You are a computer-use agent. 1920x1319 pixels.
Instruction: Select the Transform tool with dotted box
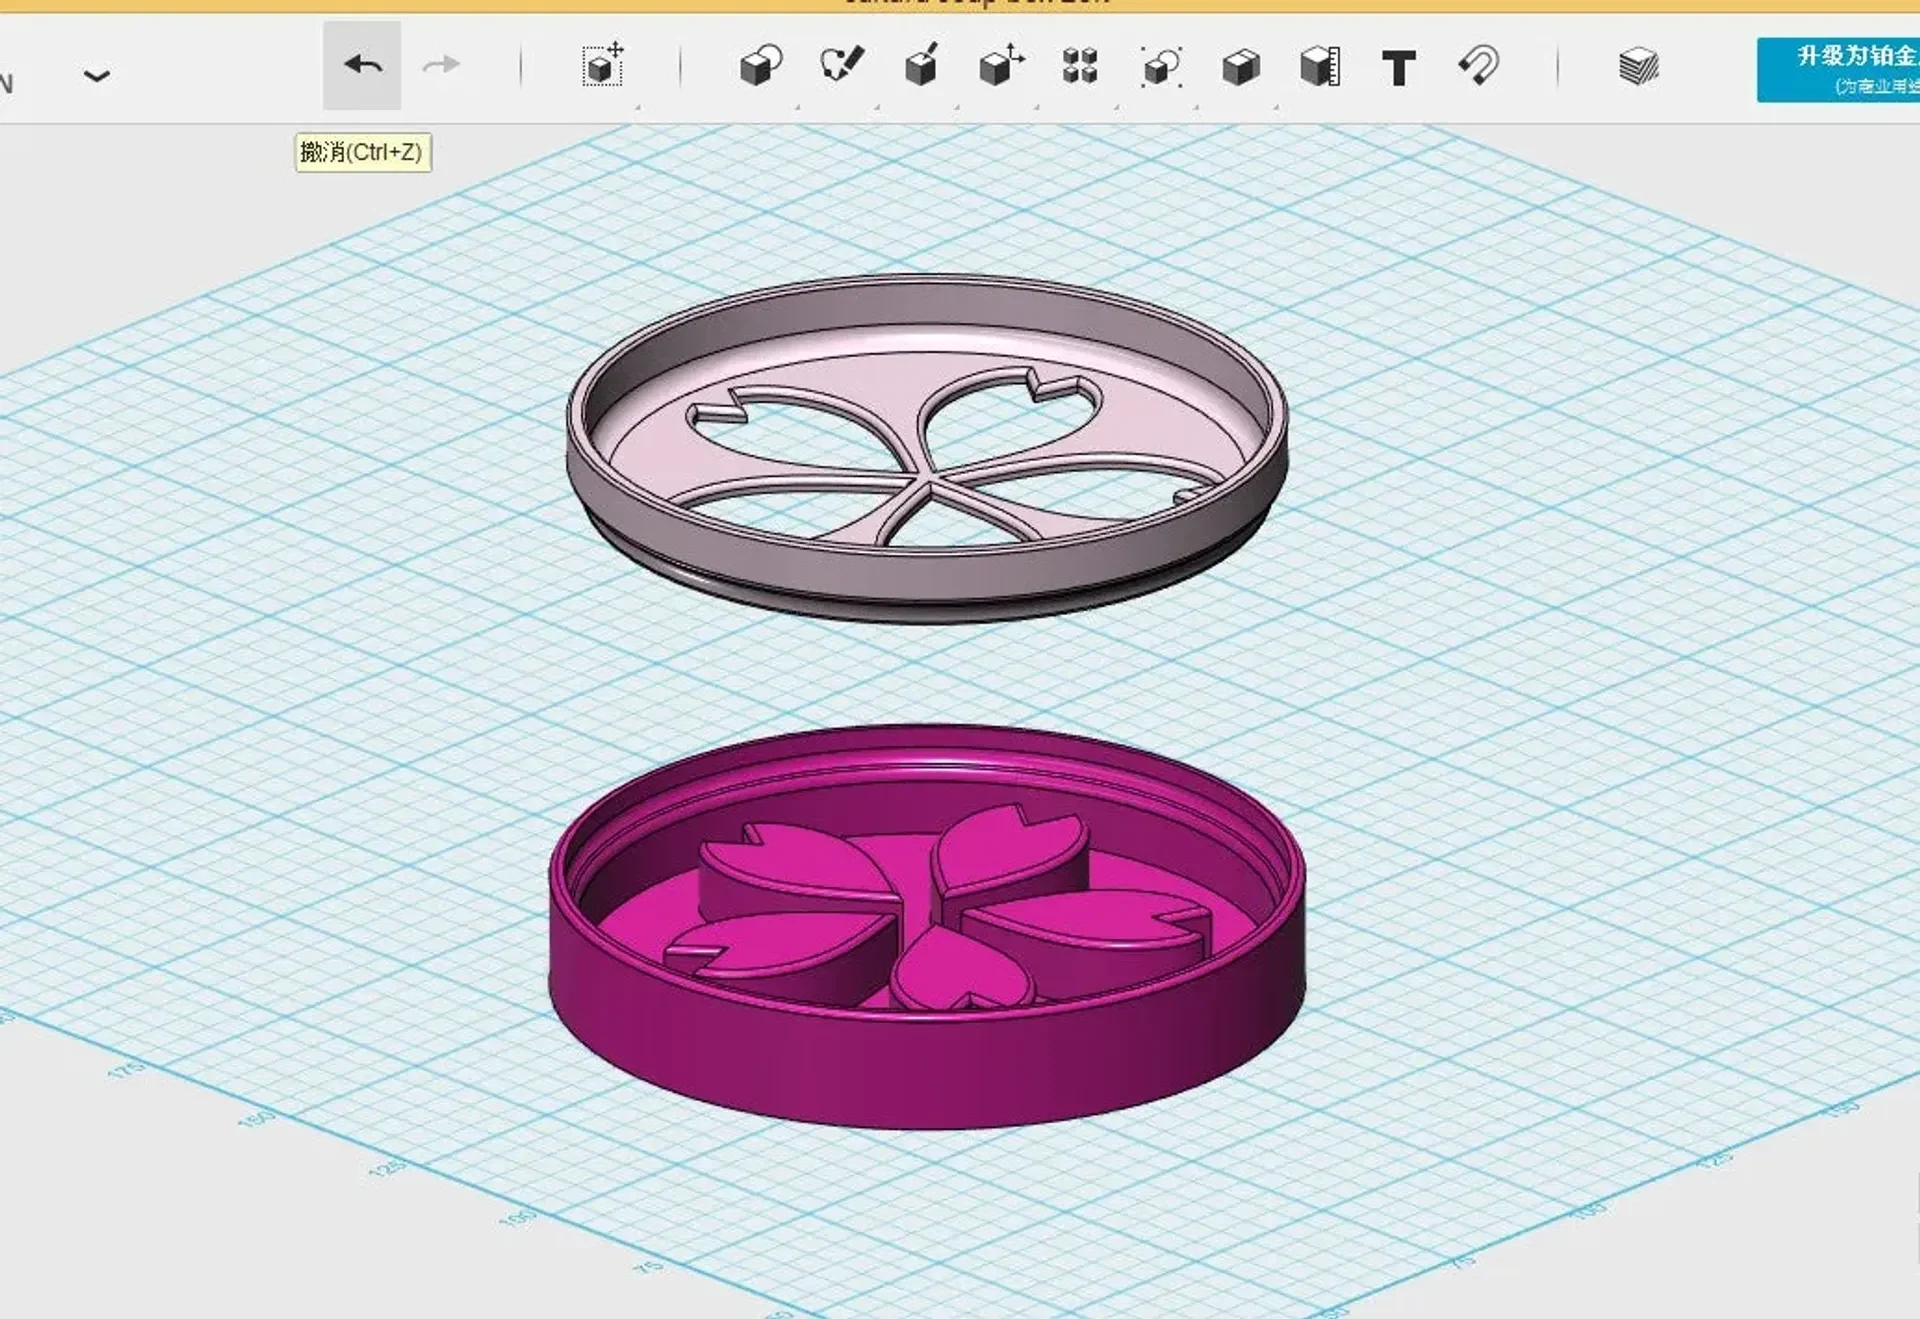(x=603, y=66)
